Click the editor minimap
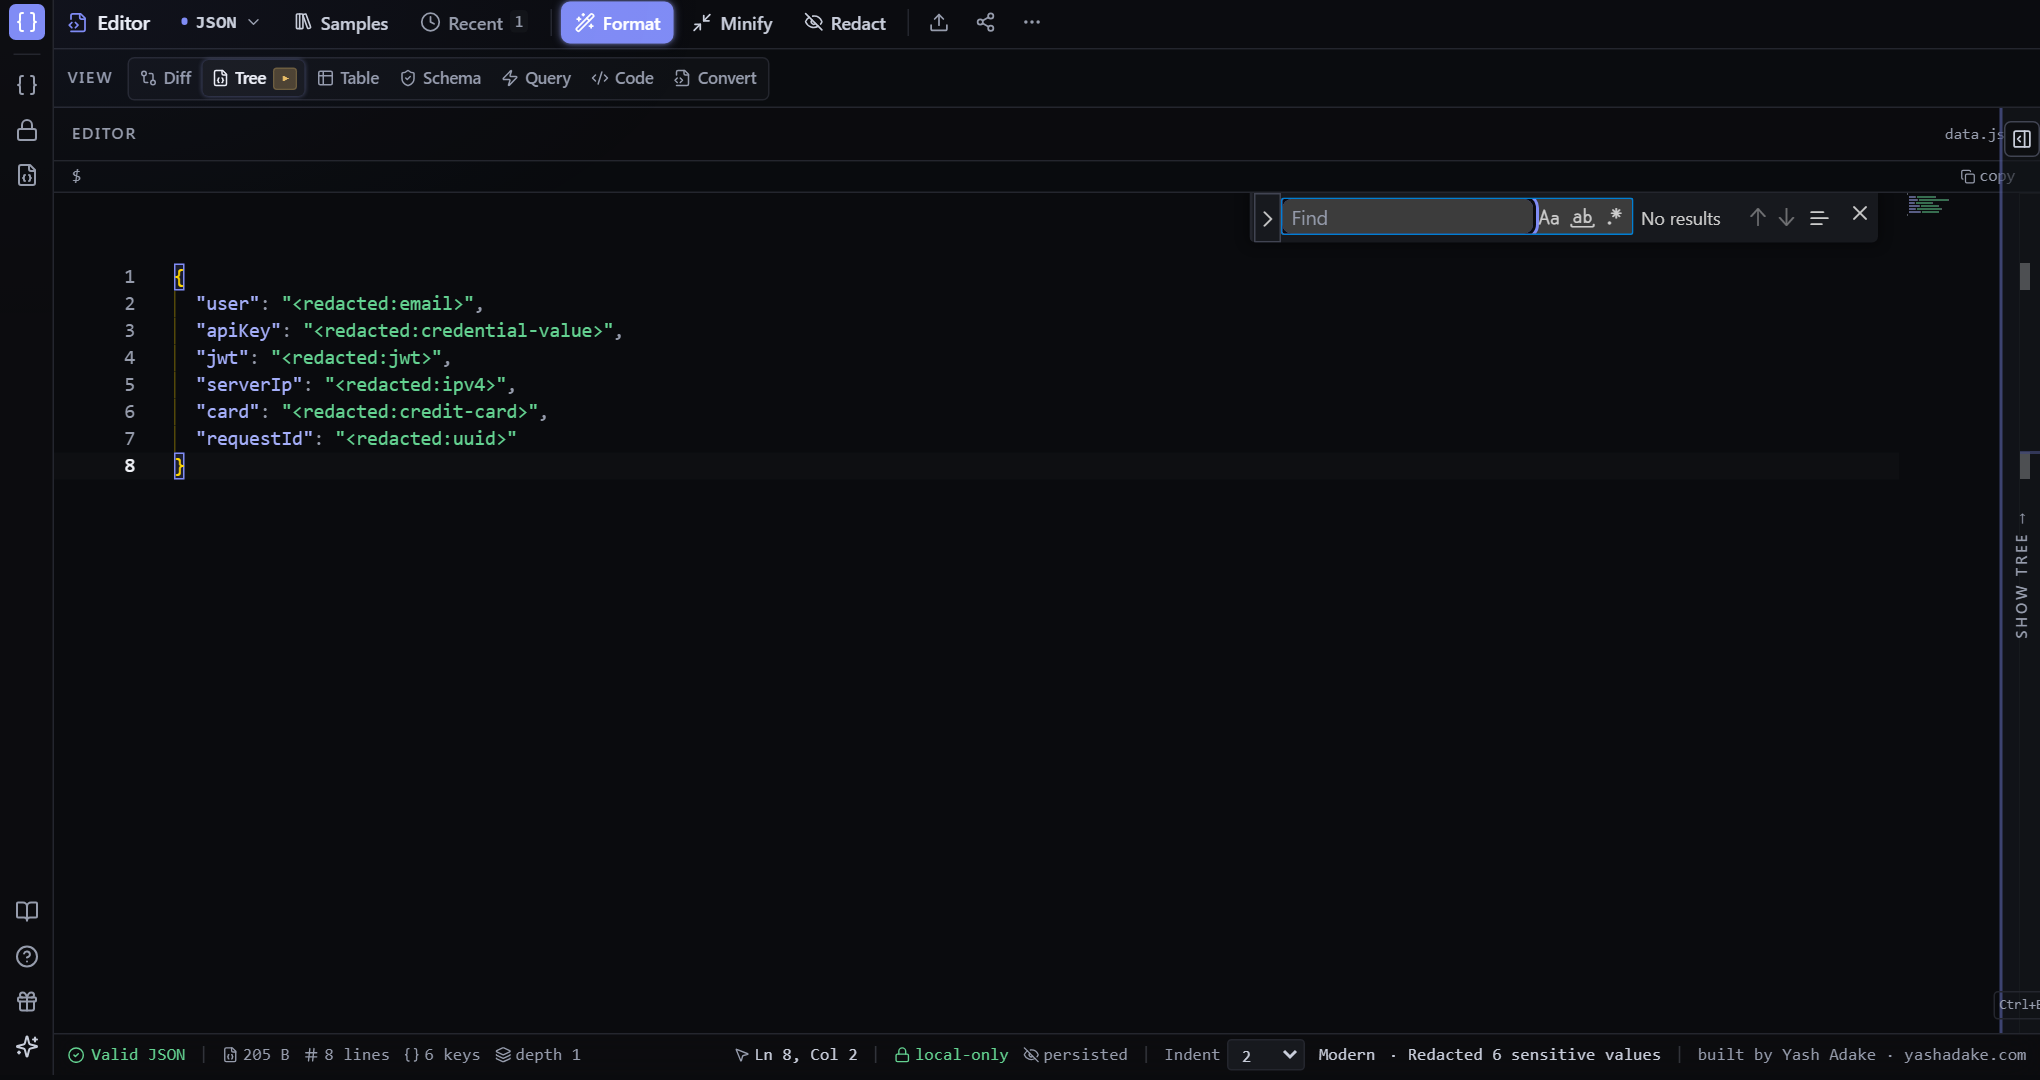 (x=1928, y=205)
